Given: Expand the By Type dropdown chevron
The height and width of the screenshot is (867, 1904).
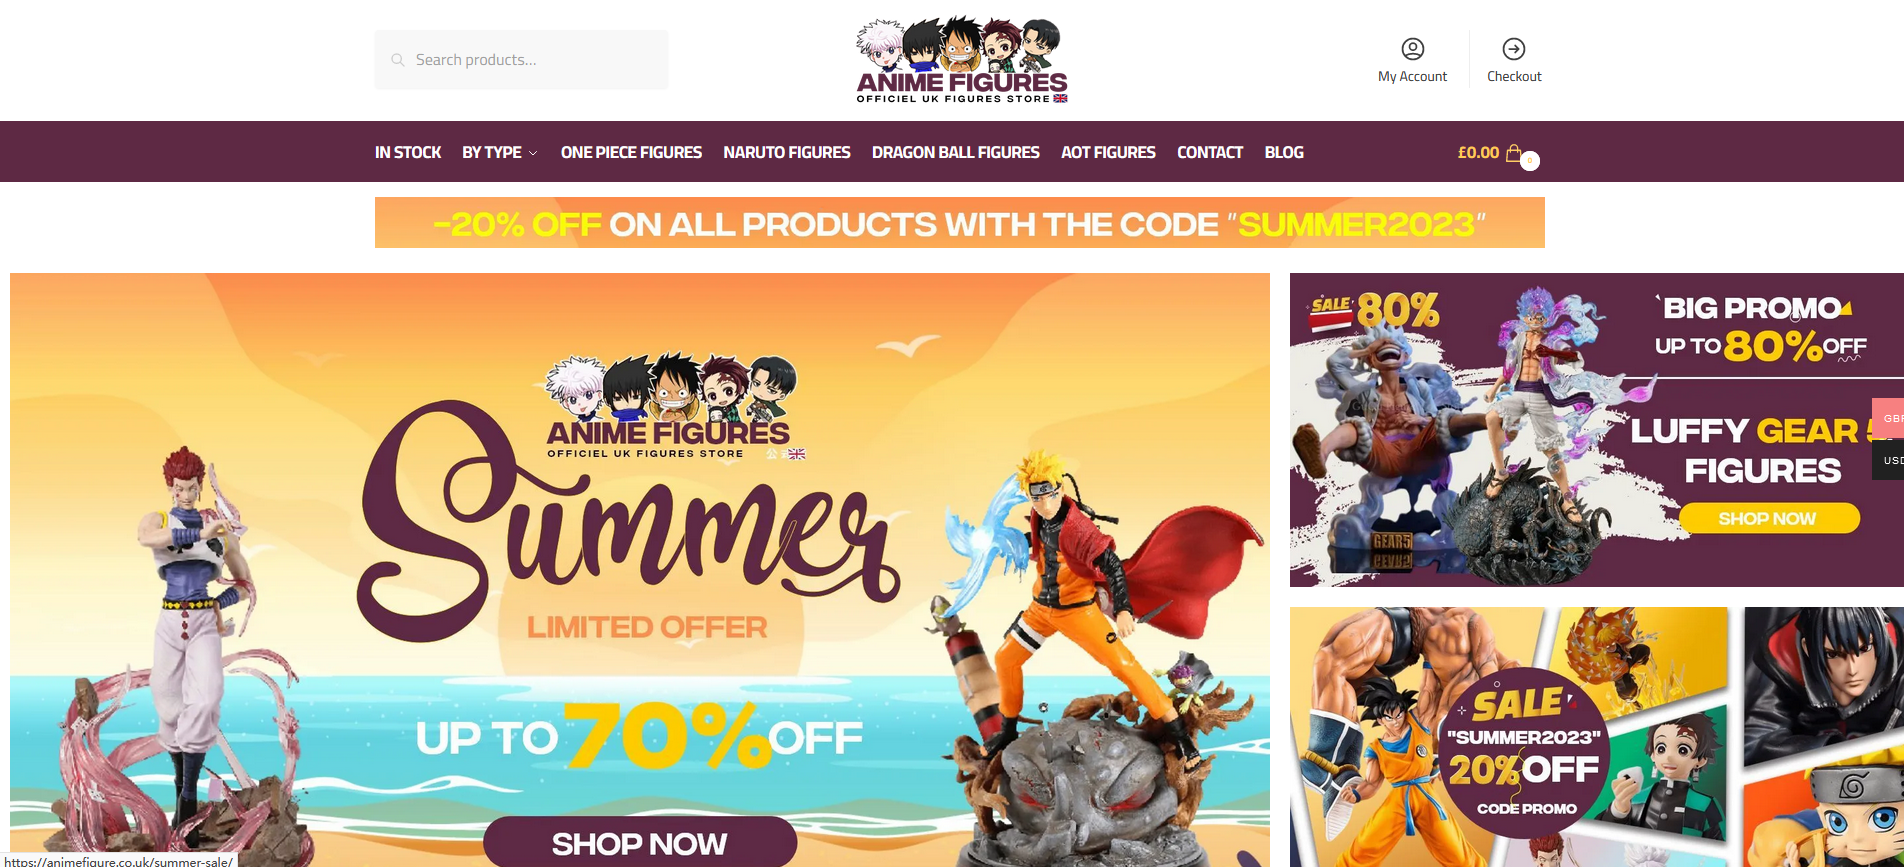Looking at the screenshot, I should pos(533,153).
